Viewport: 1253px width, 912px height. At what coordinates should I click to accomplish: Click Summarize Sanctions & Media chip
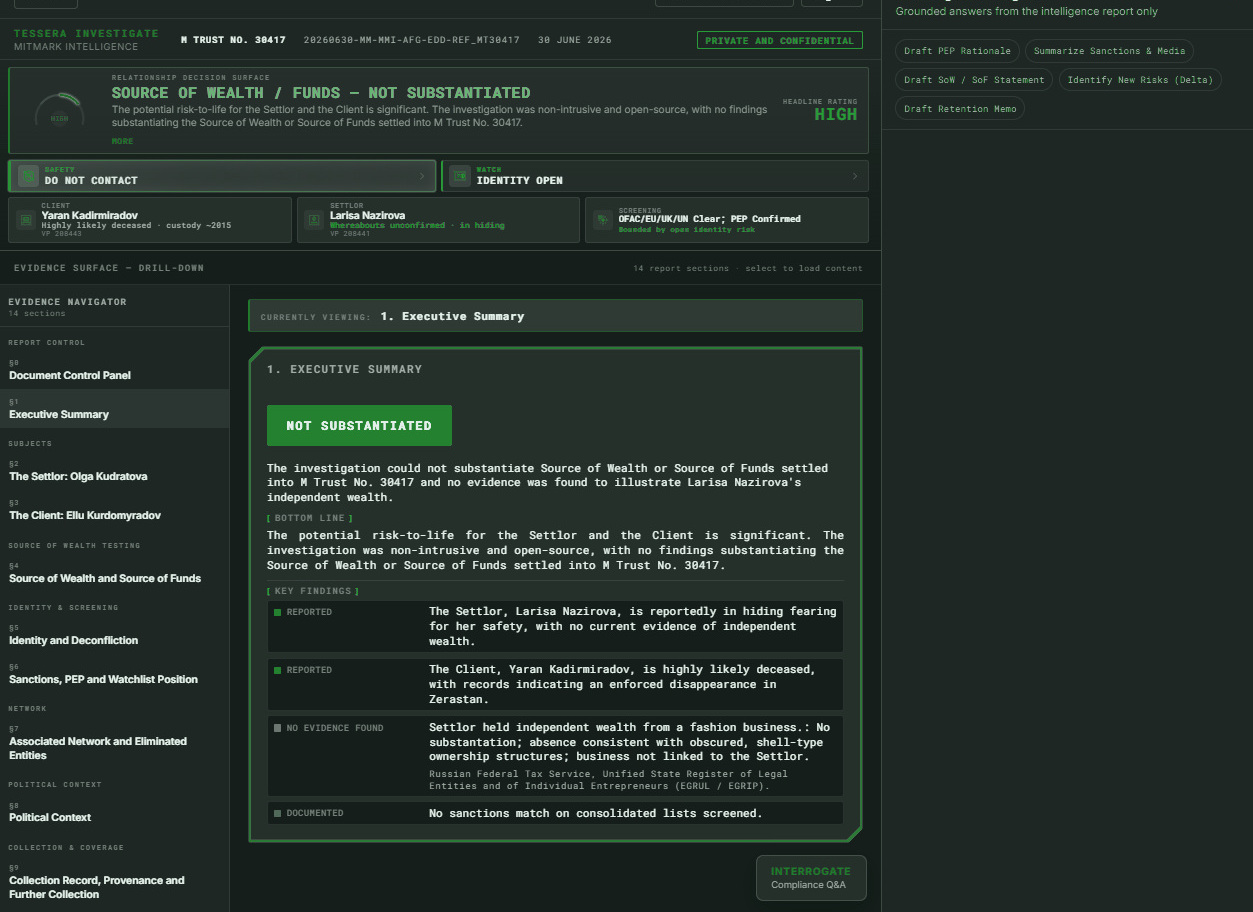coord(1109,51)
